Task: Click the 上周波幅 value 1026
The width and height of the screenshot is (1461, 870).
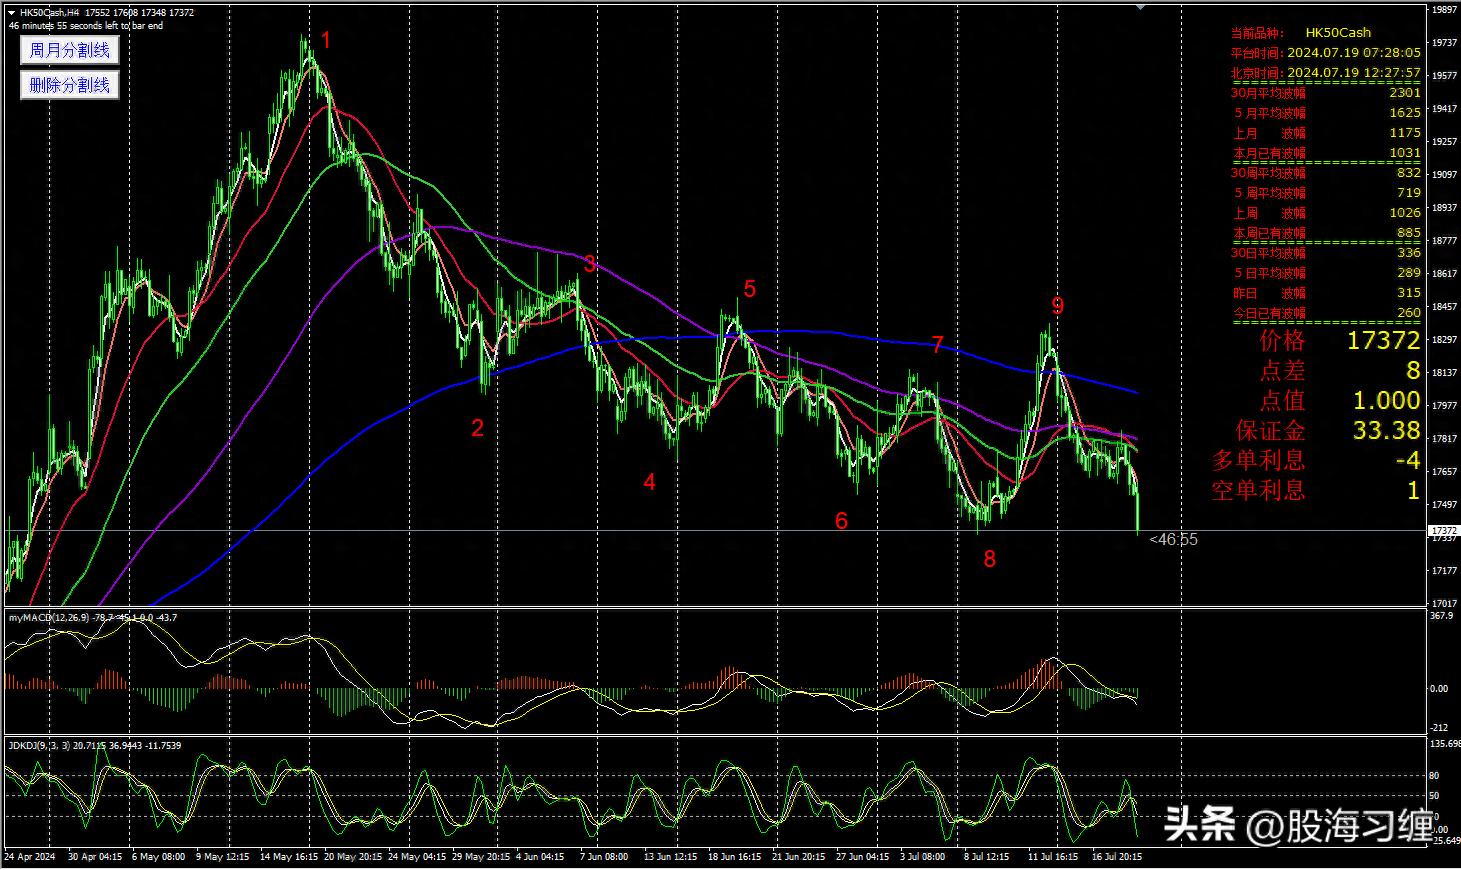Action: point(1405,213)
